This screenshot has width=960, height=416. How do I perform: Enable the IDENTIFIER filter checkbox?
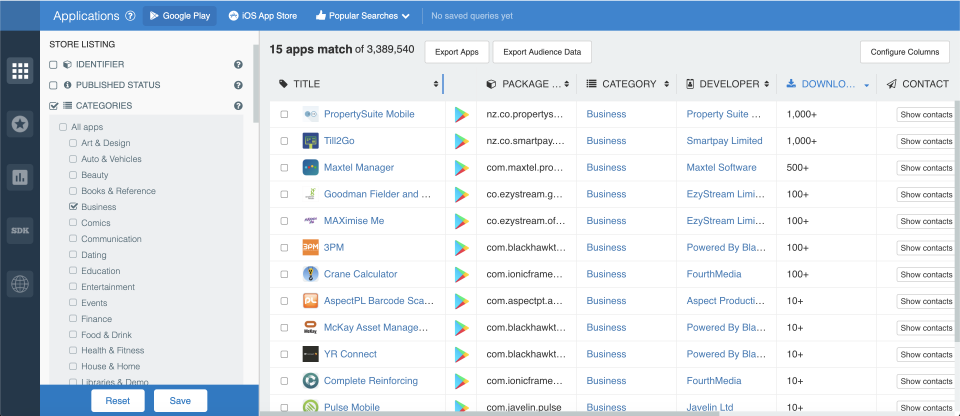point(53,65)
